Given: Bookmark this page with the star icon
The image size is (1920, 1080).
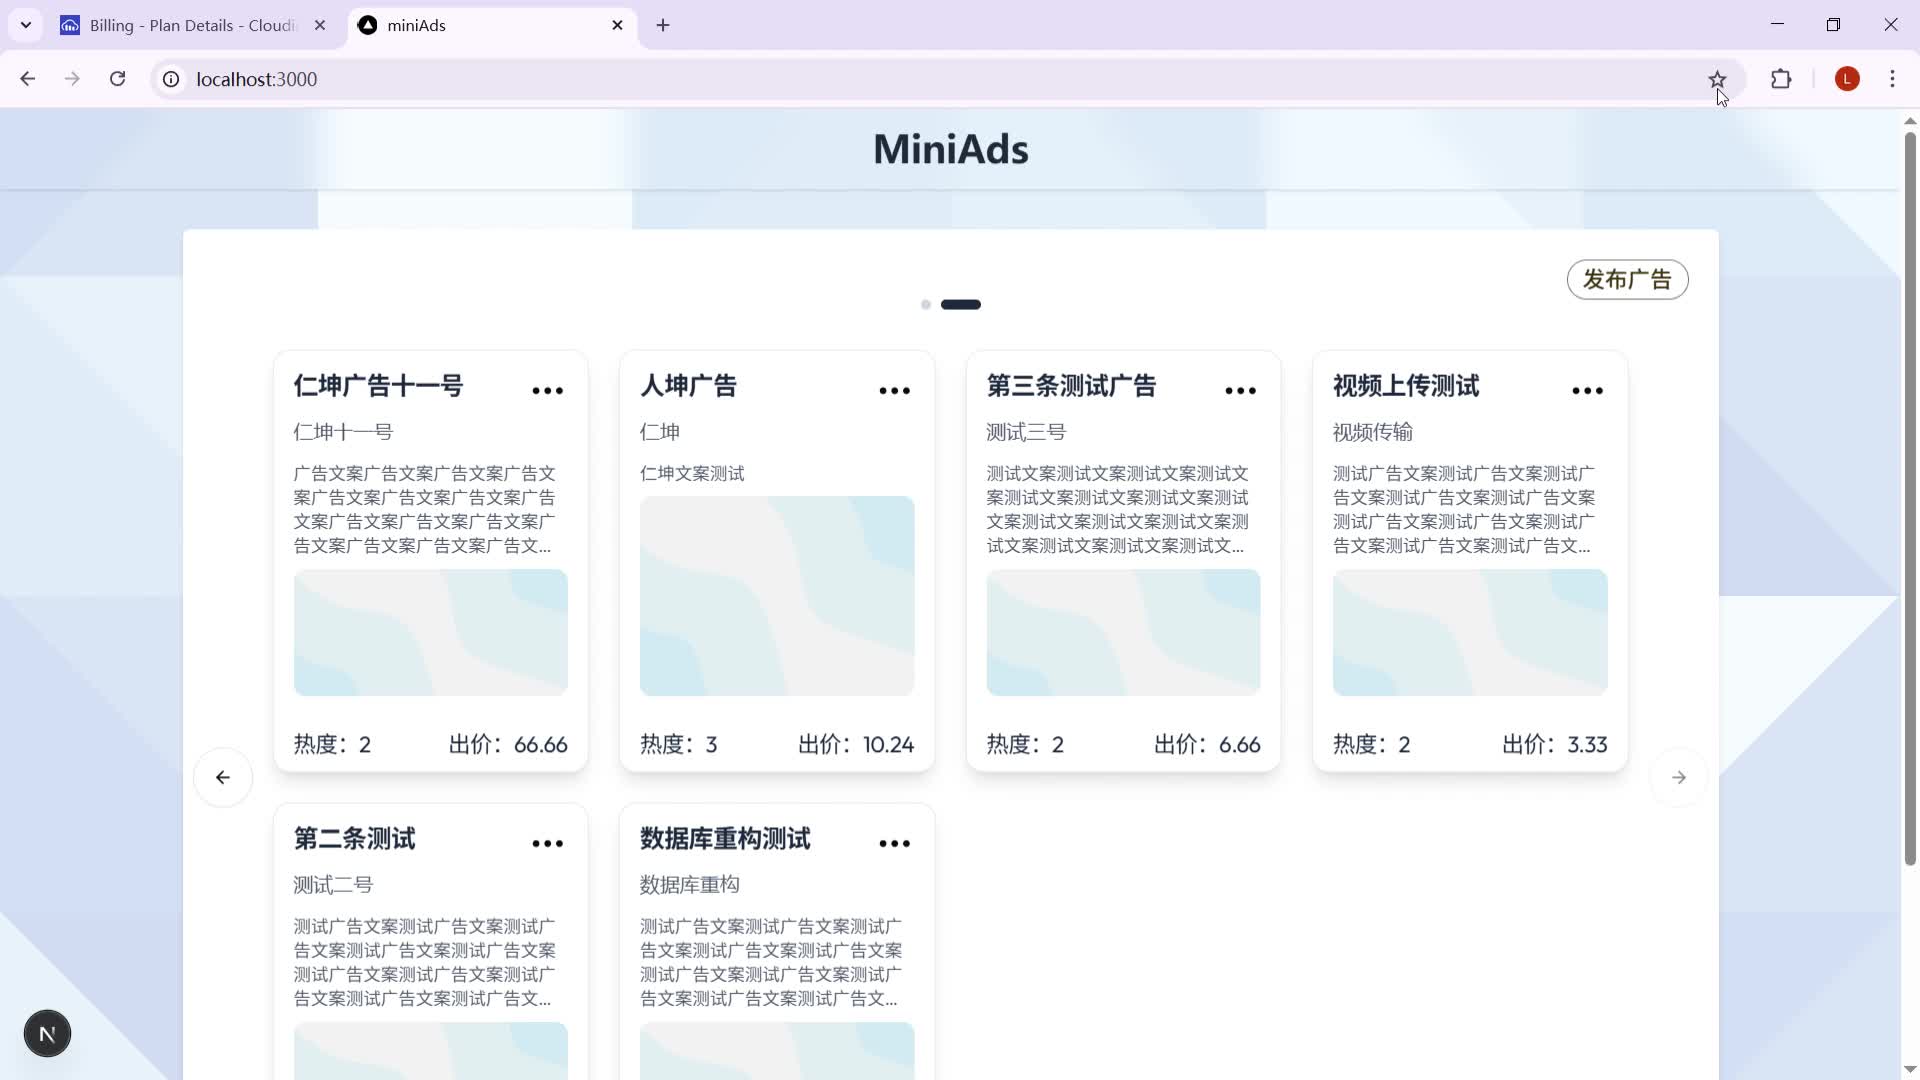Looking at the screenshot, I should [x=1717, y=79].
